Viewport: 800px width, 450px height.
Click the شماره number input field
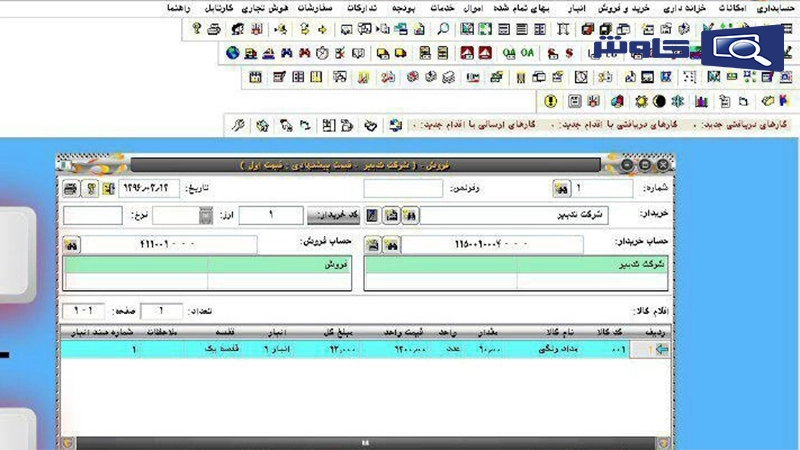(x=602, y=188)
